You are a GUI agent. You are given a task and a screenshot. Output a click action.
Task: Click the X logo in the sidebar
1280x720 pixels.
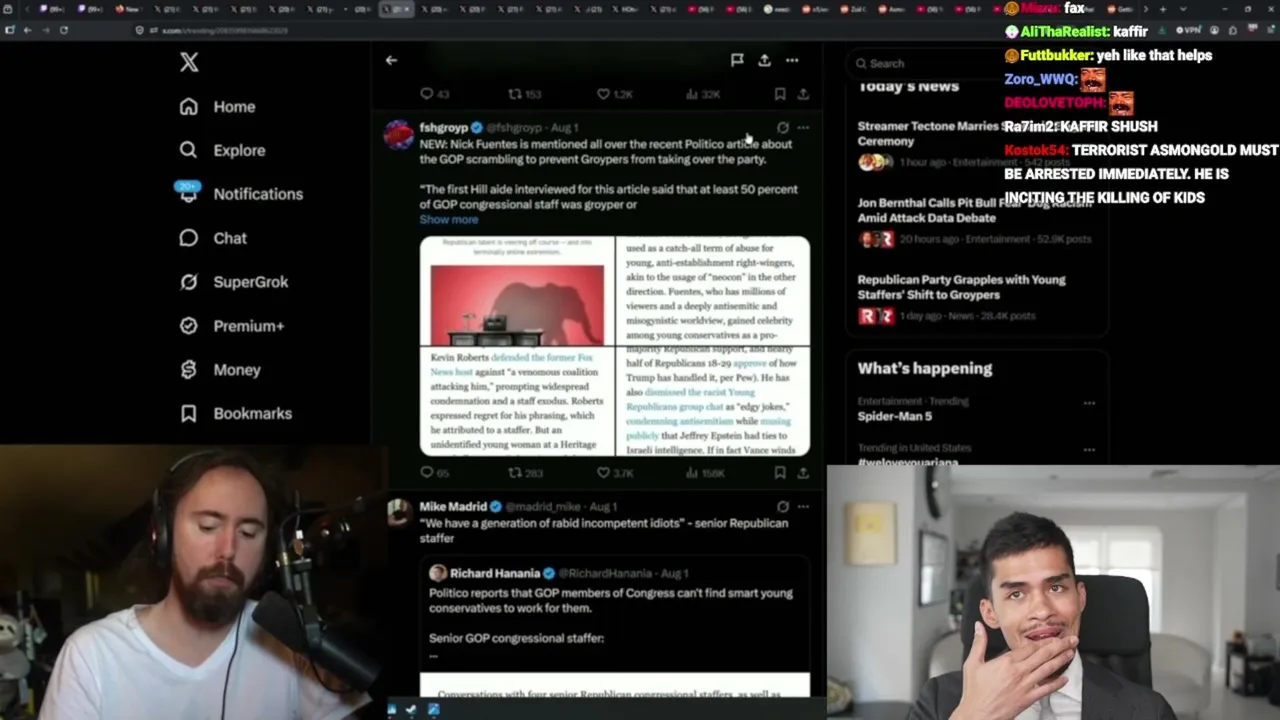pyautogui.click(x=189, y=62)
